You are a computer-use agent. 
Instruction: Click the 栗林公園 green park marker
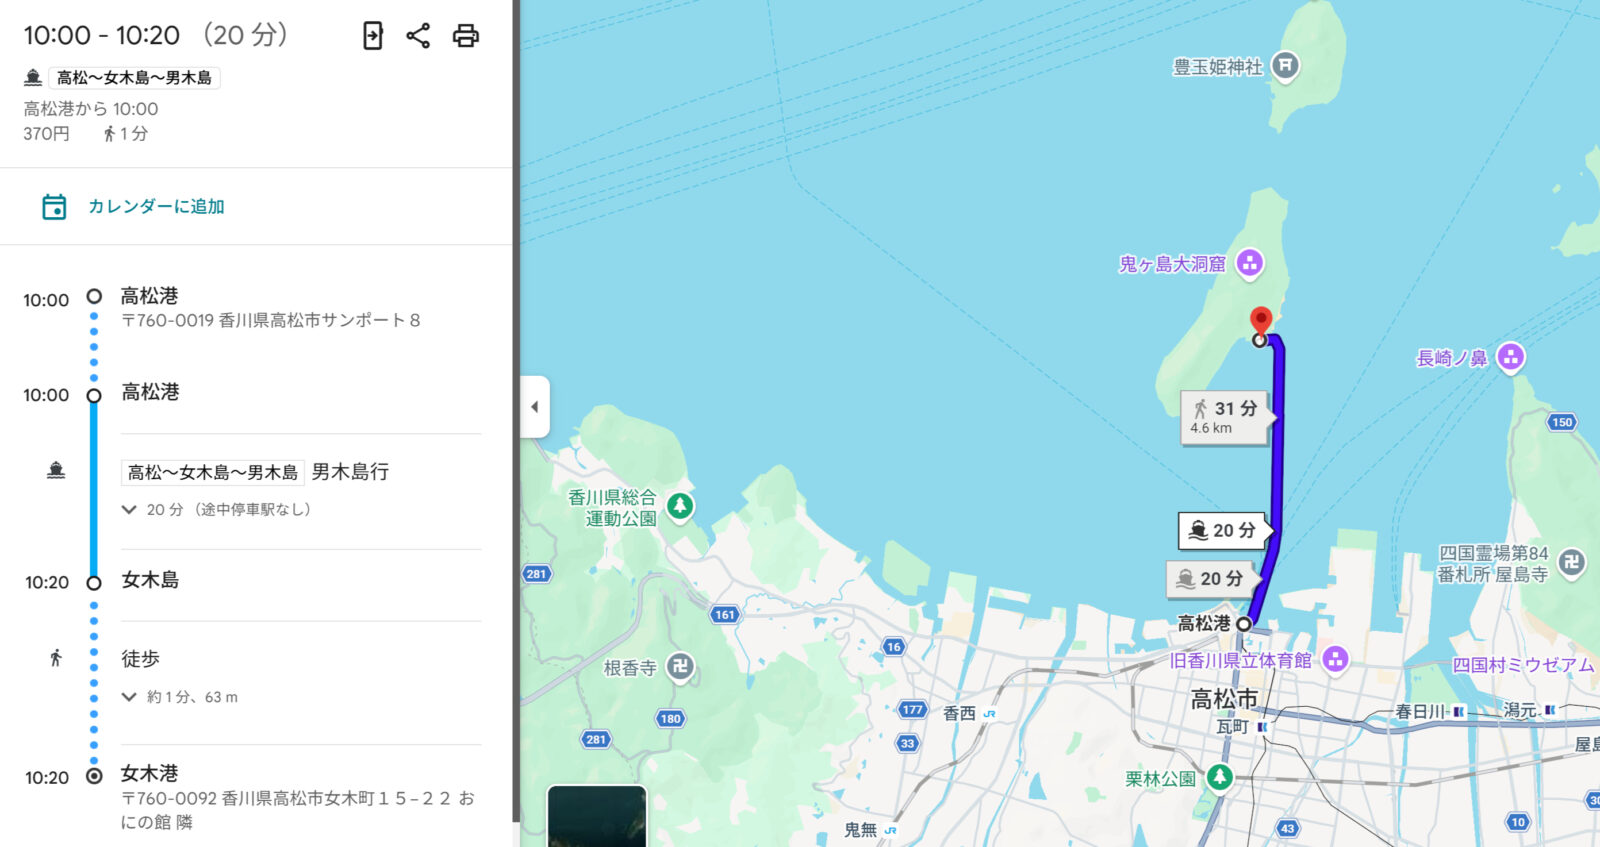coord(1219,777)
